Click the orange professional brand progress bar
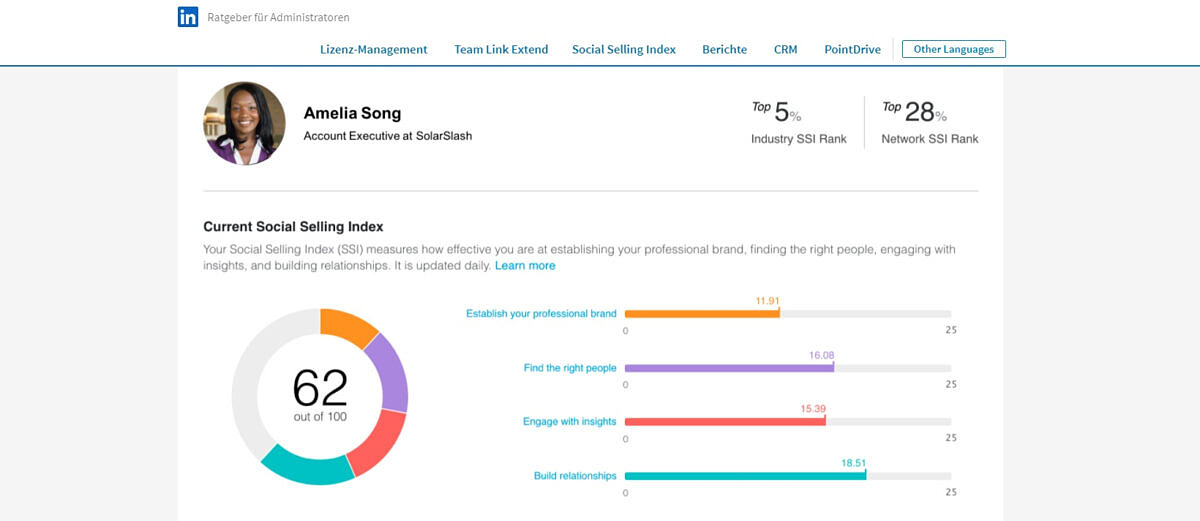The height and width of the screenshot is (521, 1200). tap(702, 314)
